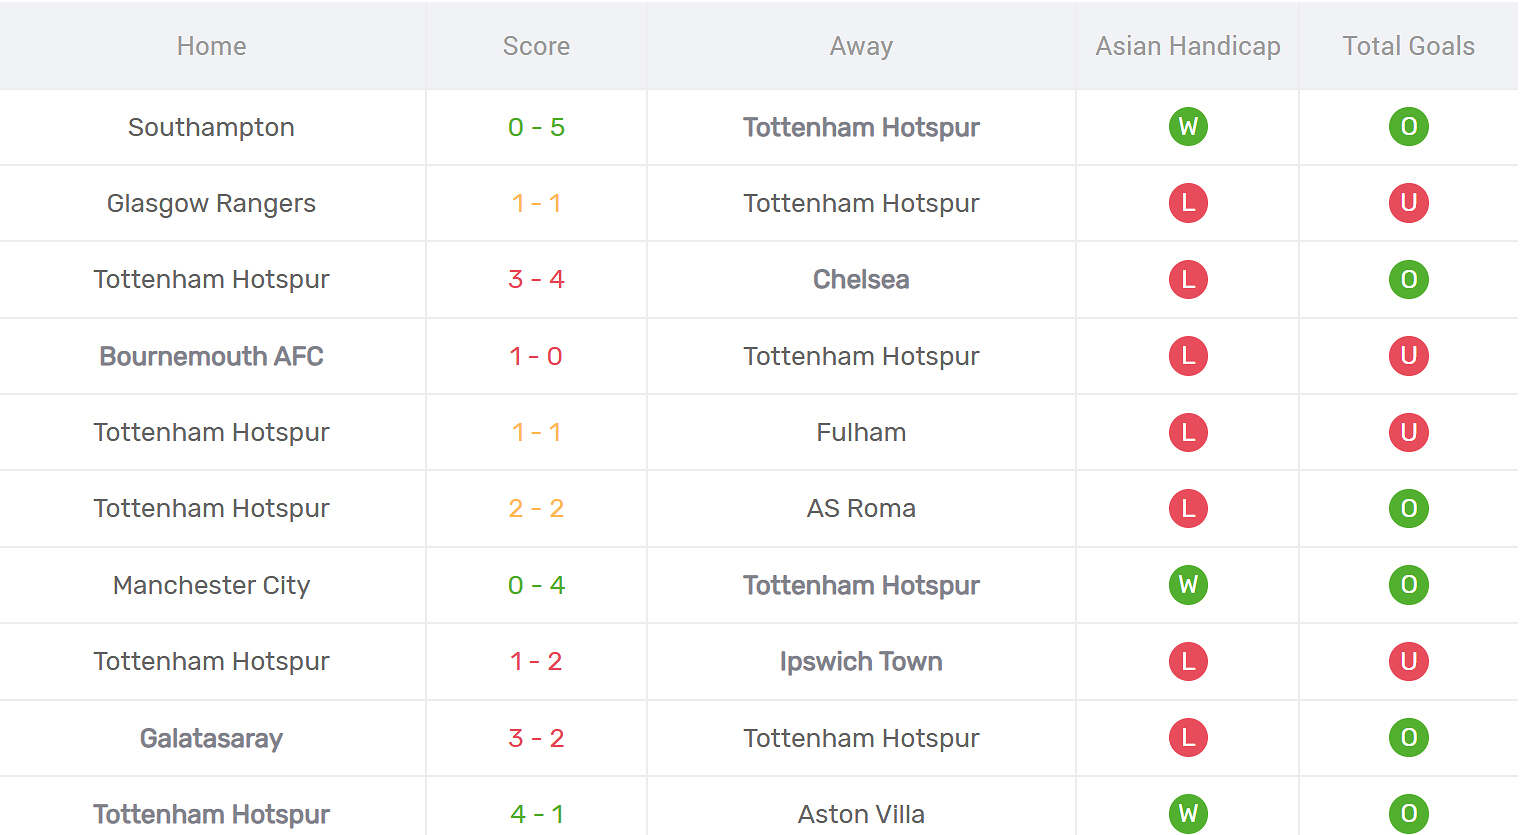Click the L badge beside the Fulham fixture
Viewport: 1521px width, 835px height.
click(1187, 432)
